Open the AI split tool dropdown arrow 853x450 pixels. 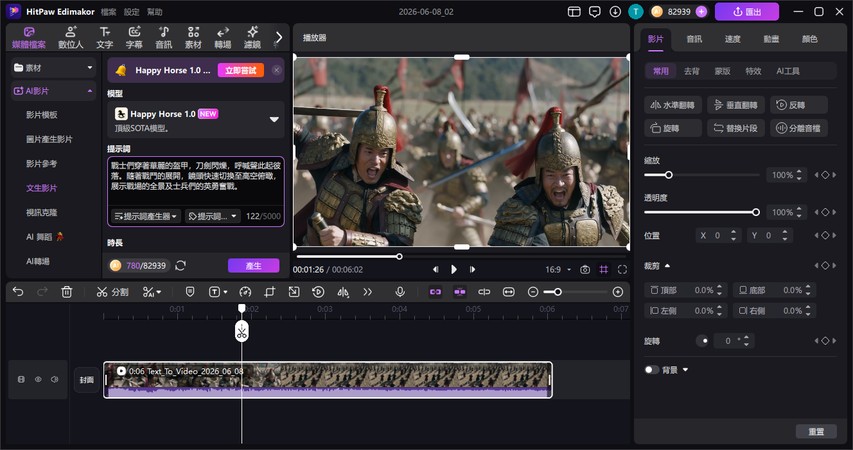point(159,293)
